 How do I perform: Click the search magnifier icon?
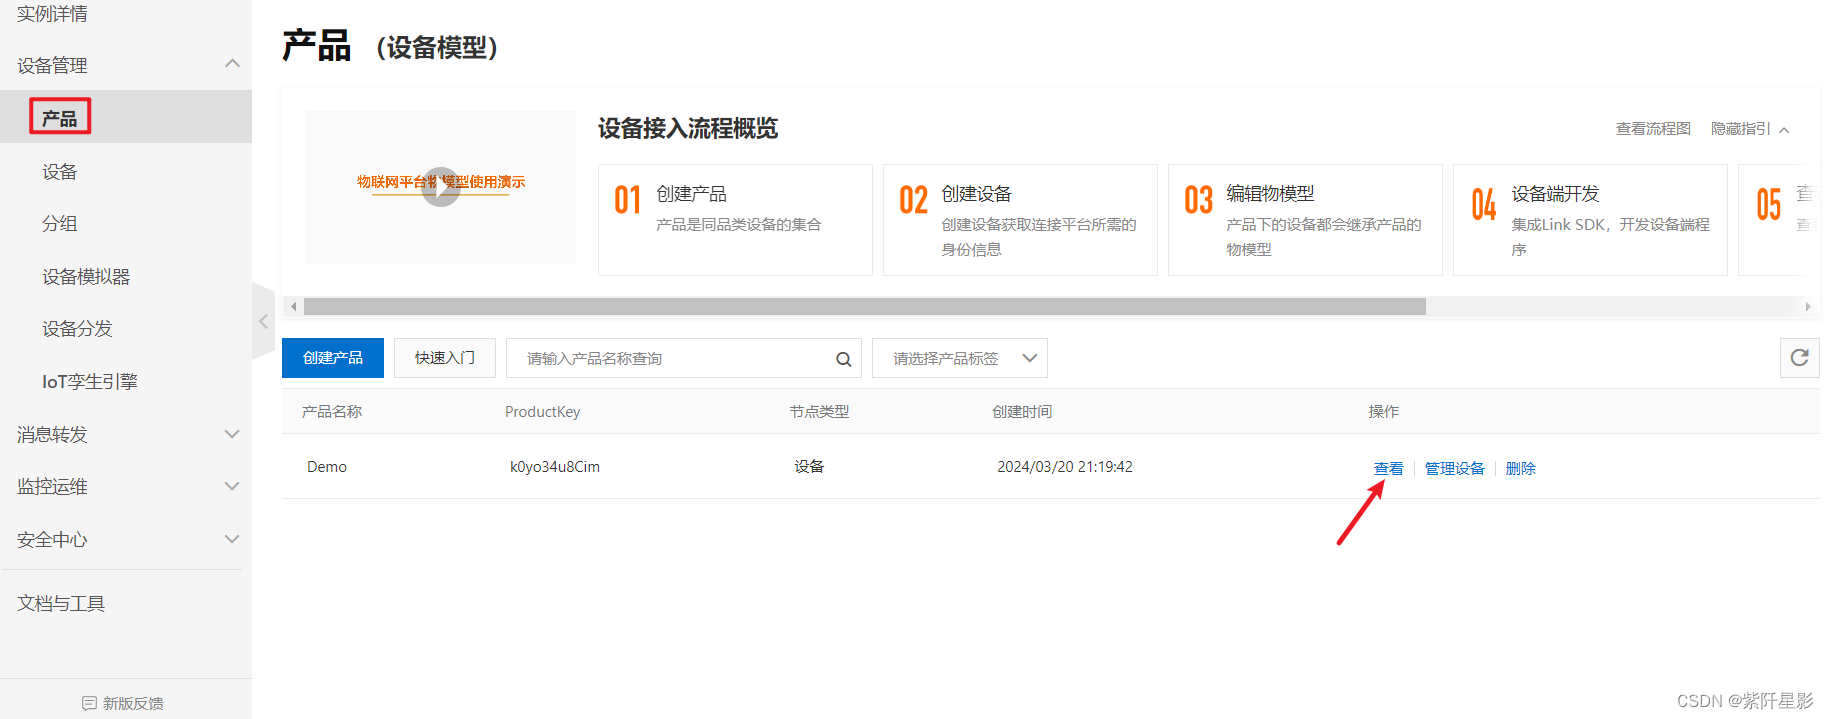[843, 359]
